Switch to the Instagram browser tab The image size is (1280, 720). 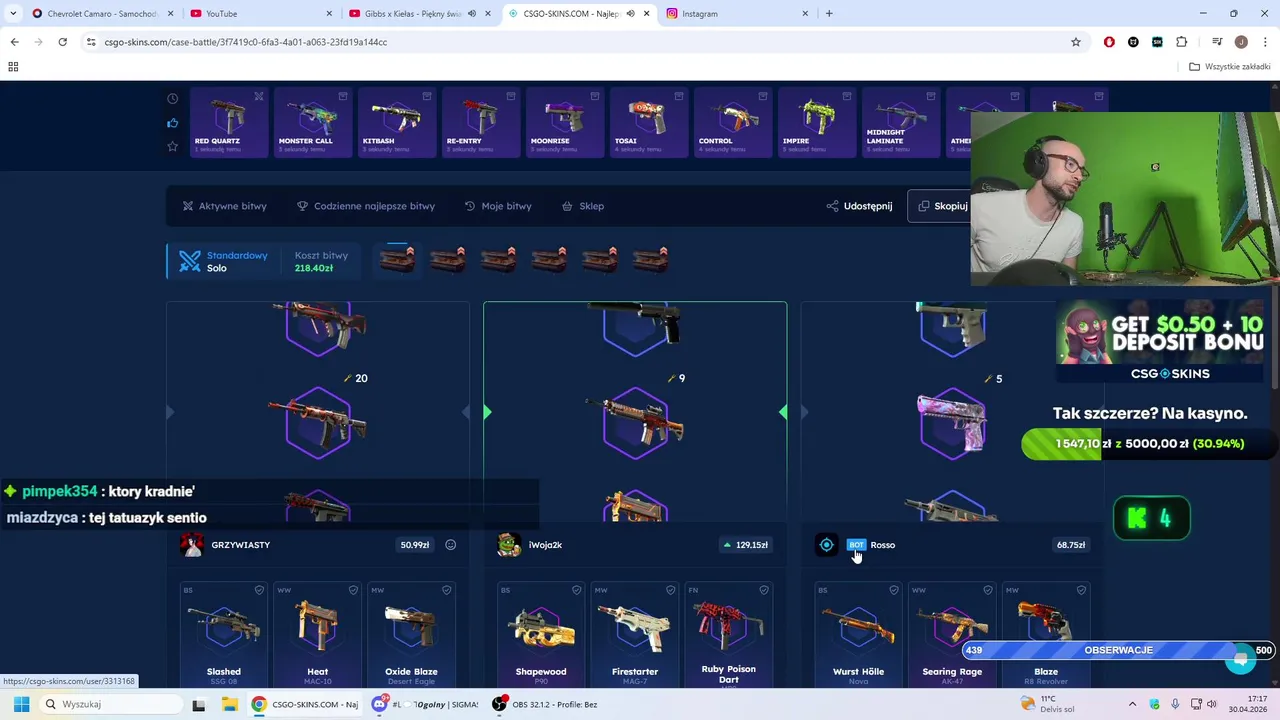738,14
